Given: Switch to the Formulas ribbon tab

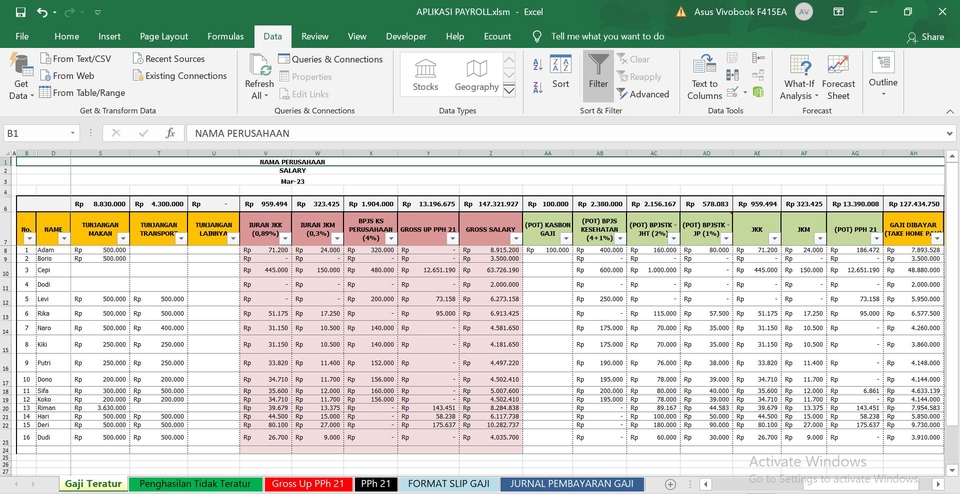Looking at the screenshot, I should point(225,36).
